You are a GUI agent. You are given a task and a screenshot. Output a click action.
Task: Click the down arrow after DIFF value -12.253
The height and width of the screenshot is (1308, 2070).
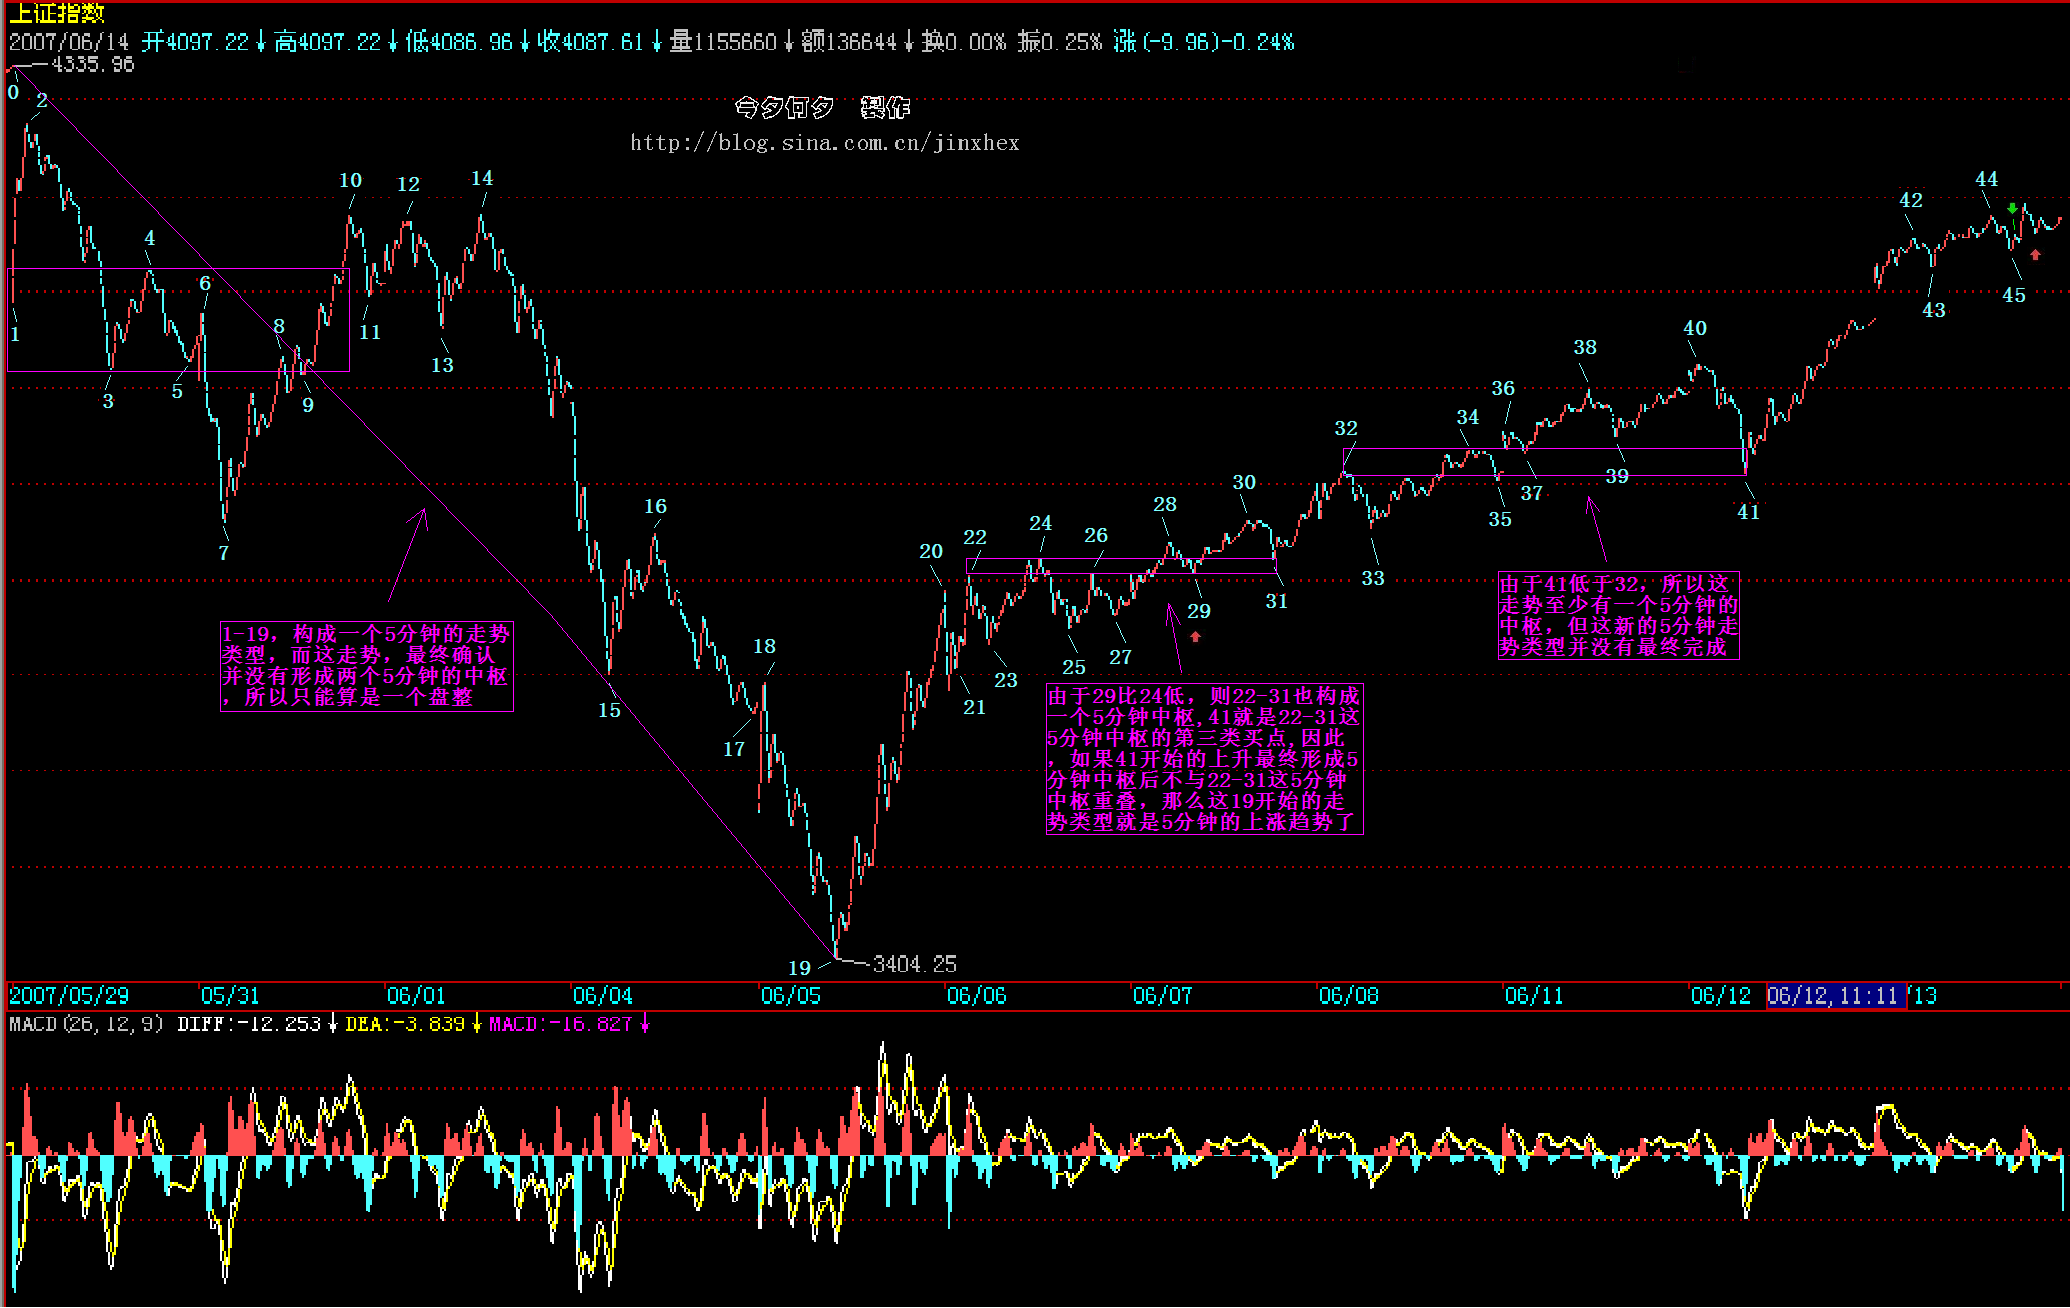pyautogui.click(x=333, y=1024)
